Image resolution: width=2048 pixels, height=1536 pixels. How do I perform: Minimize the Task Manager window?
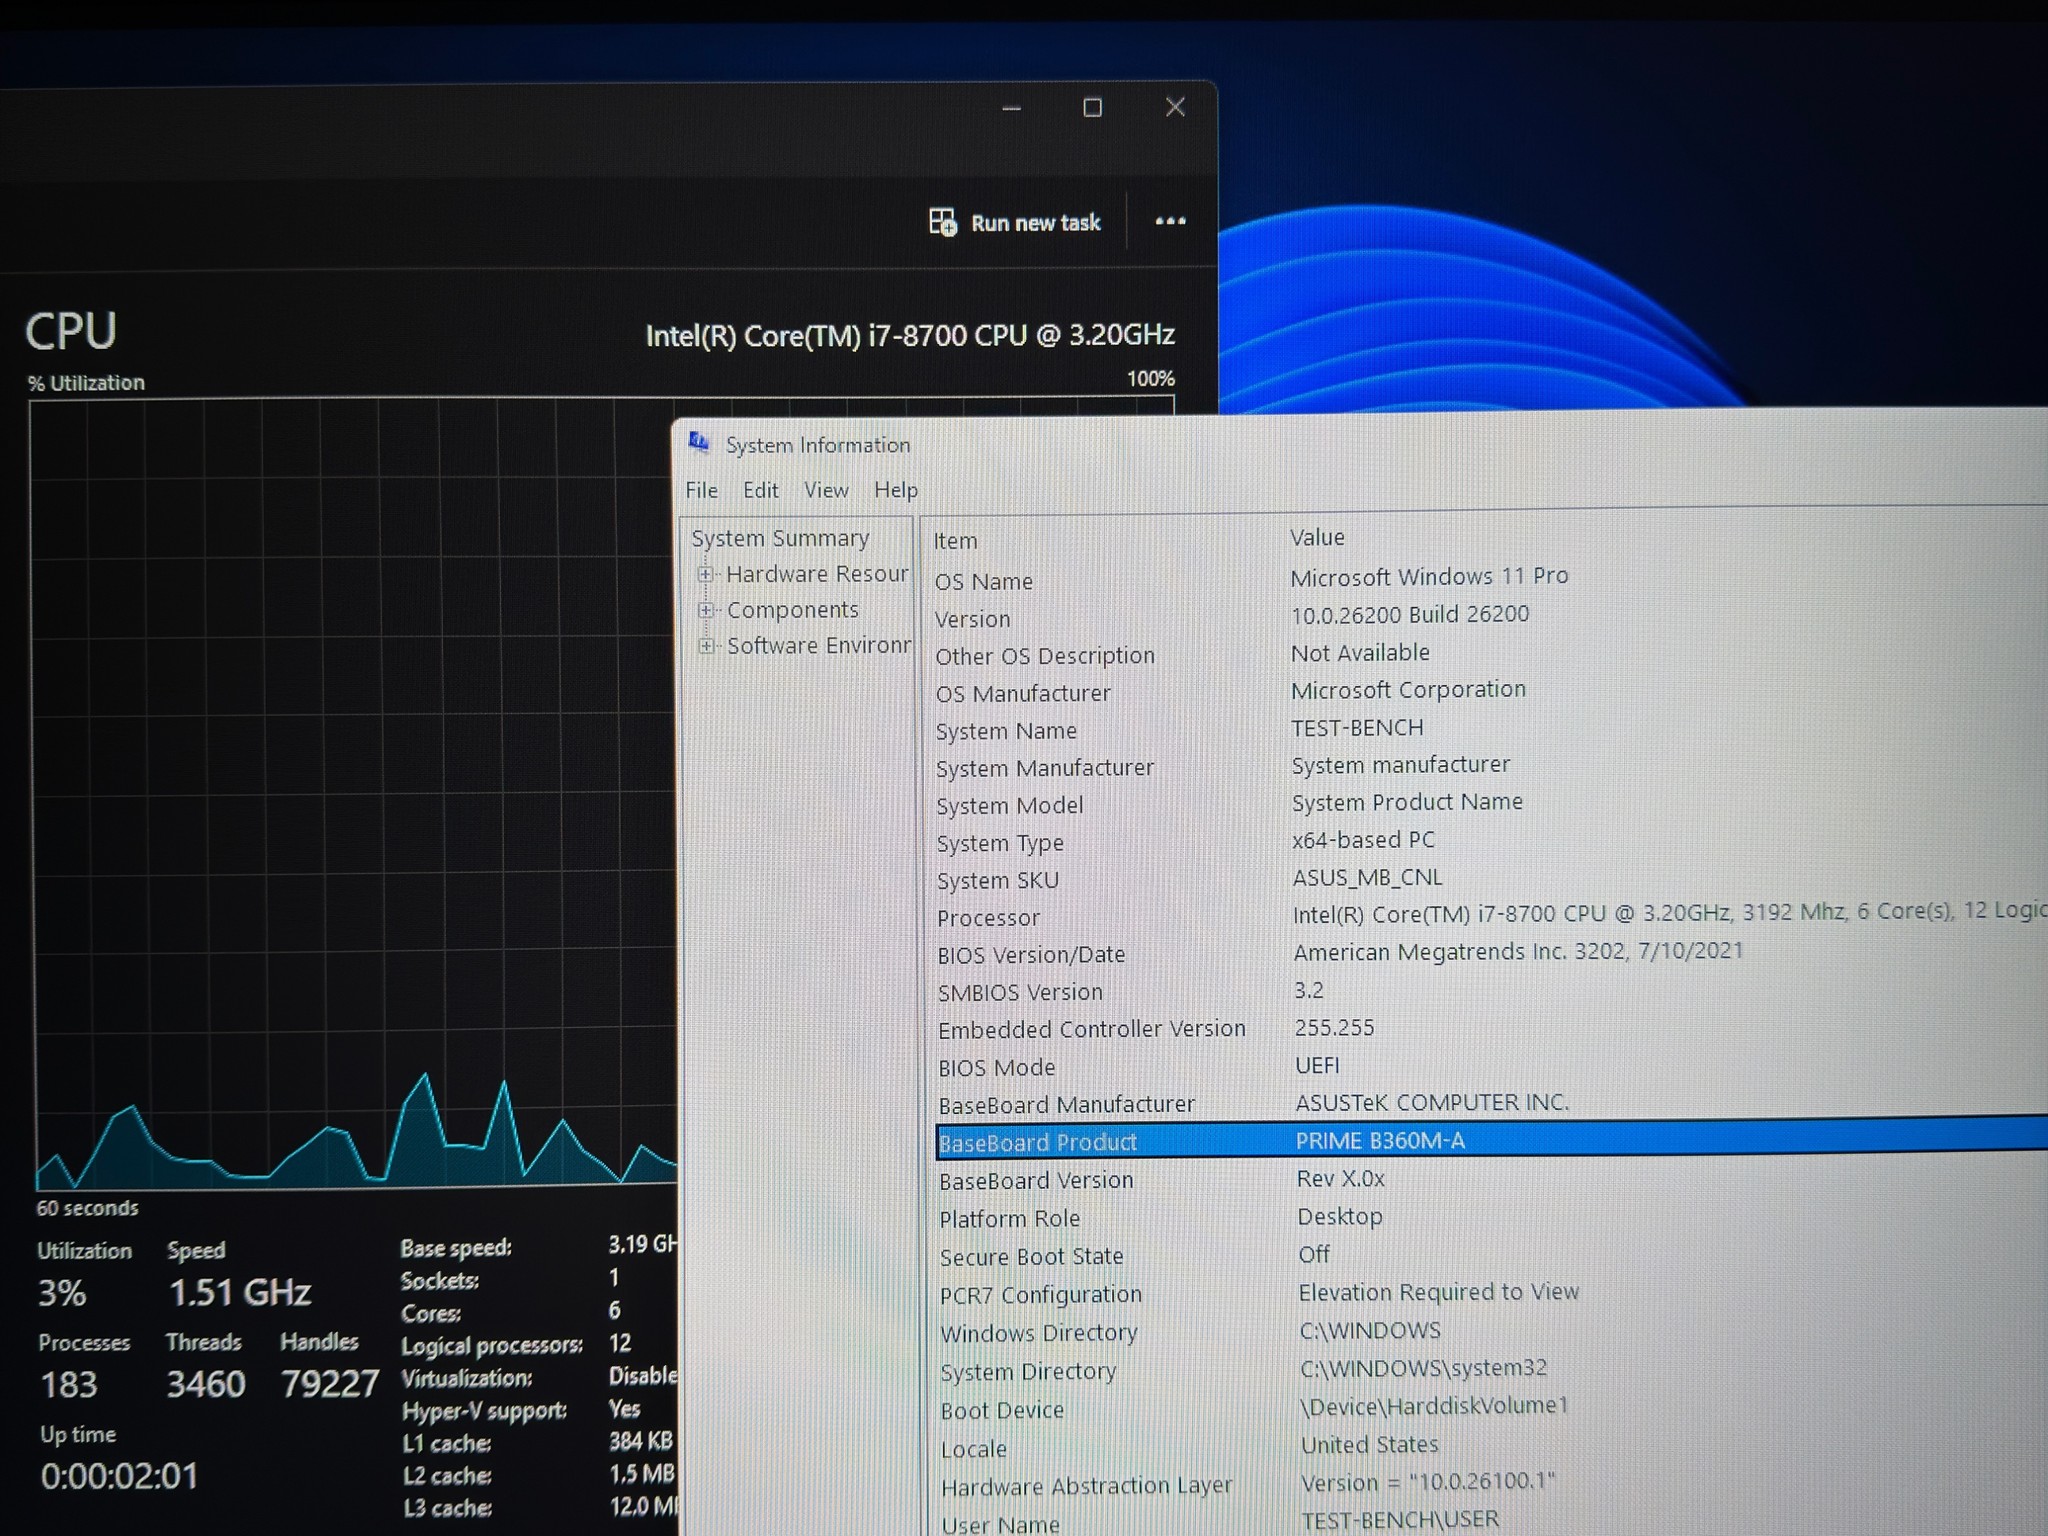(x=1012, y=108)
